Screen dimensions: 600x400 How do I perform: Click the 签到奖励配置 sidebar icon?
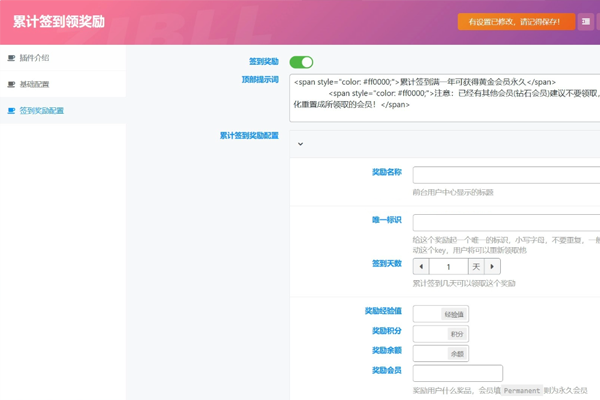click(11, 110)
